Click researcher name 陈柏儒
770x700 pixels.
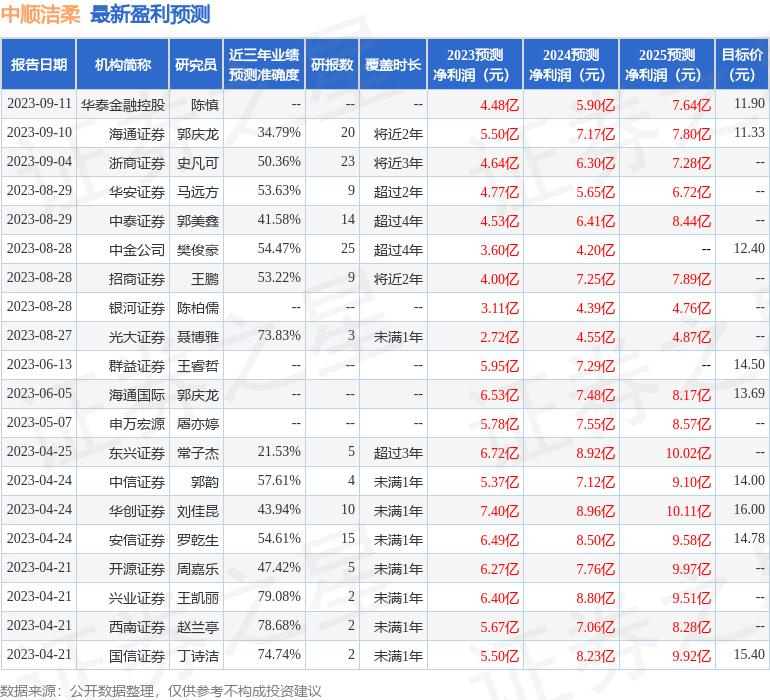pos(197,308)
